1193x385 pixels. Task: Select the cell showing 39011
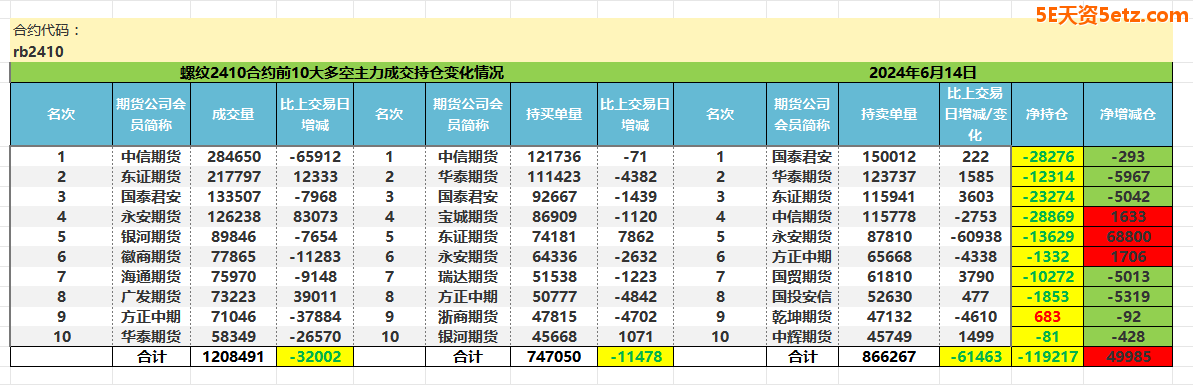click(314, 296)
